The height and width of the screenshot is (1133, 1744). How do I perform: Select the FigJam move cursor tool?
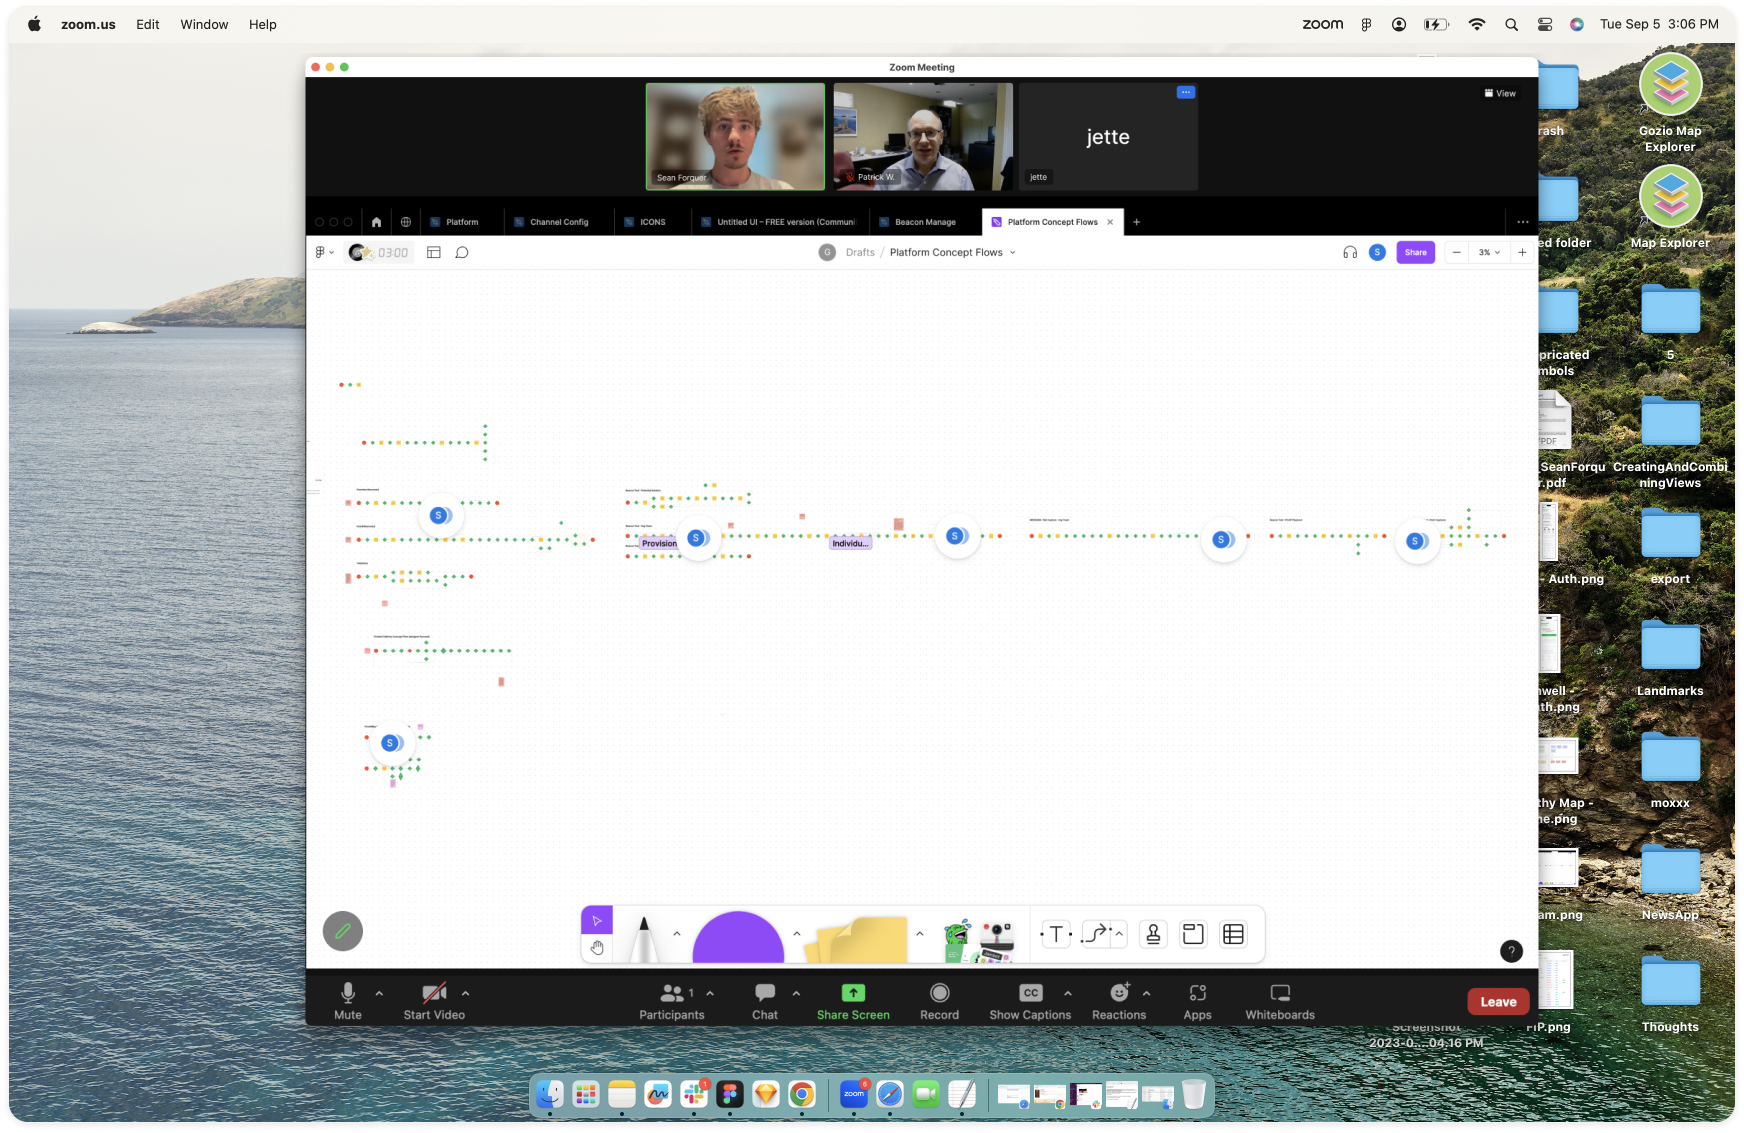[597, 920]
